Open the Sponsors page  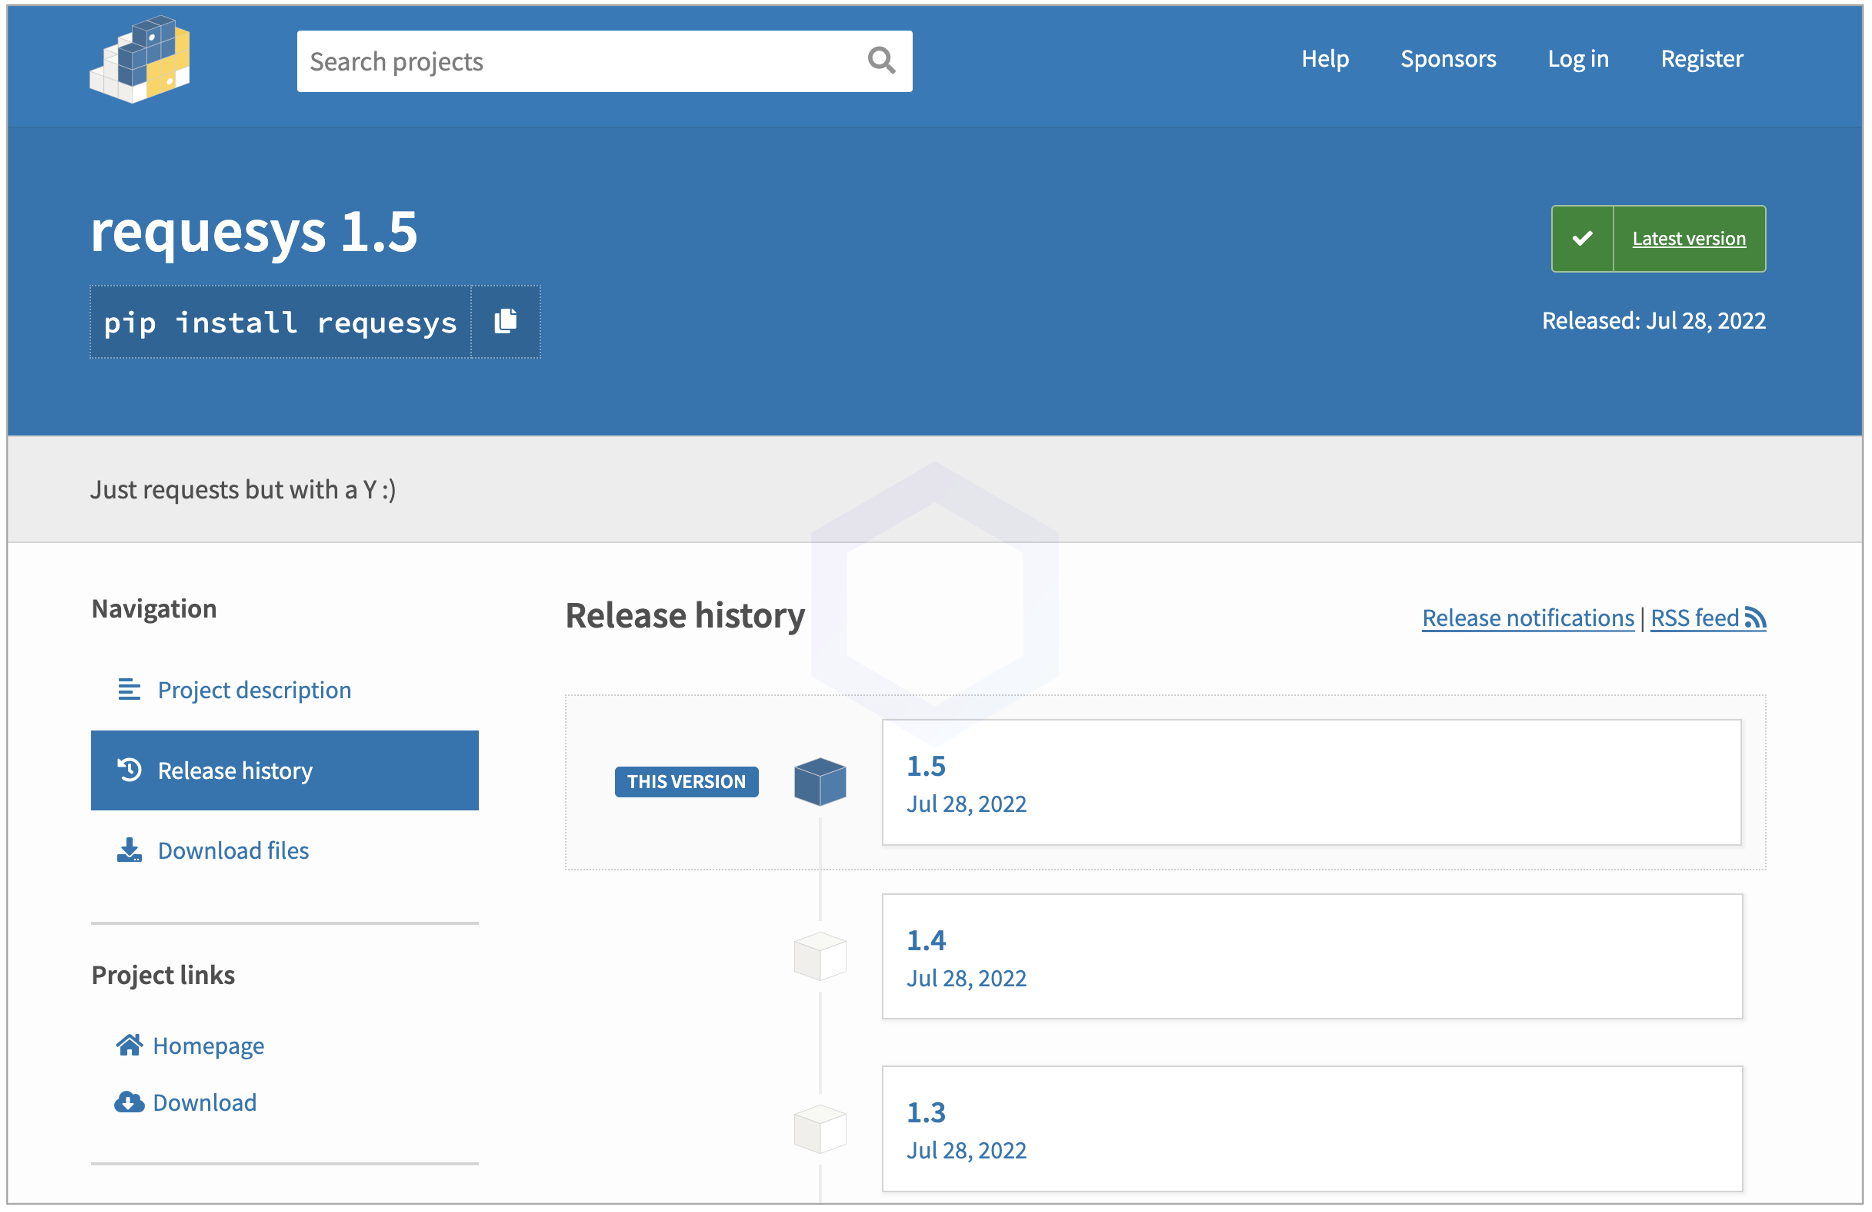click(x=1448, y=59)
